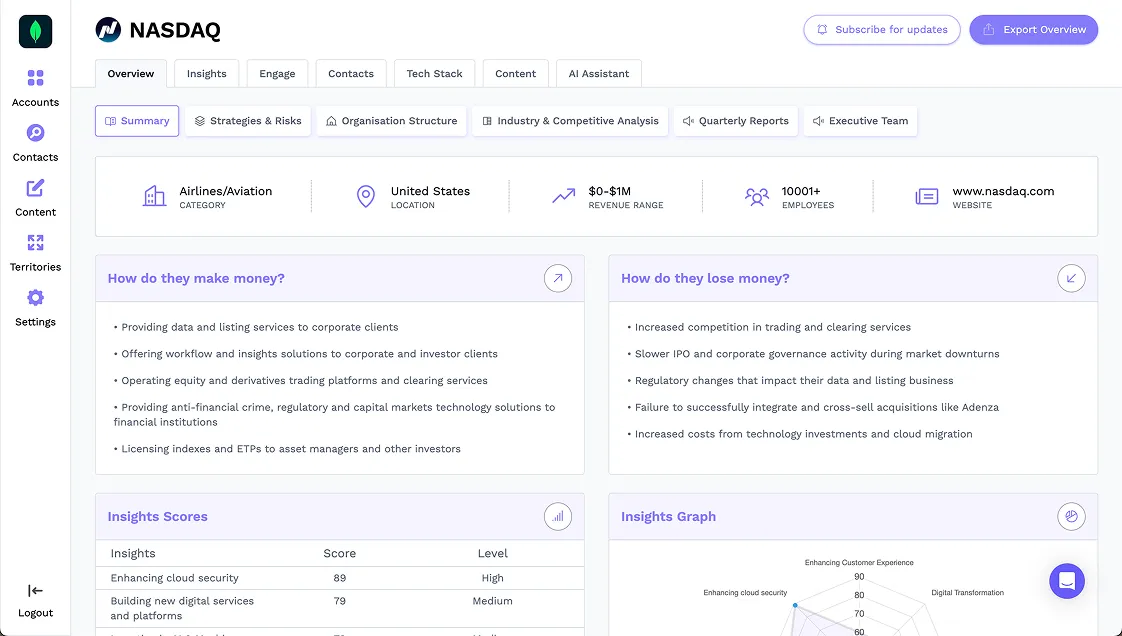Open Contacts in the left sidebar
The width and height of the screenshot is (1122, 636).
pyautogui.click(x=35, y=143)
